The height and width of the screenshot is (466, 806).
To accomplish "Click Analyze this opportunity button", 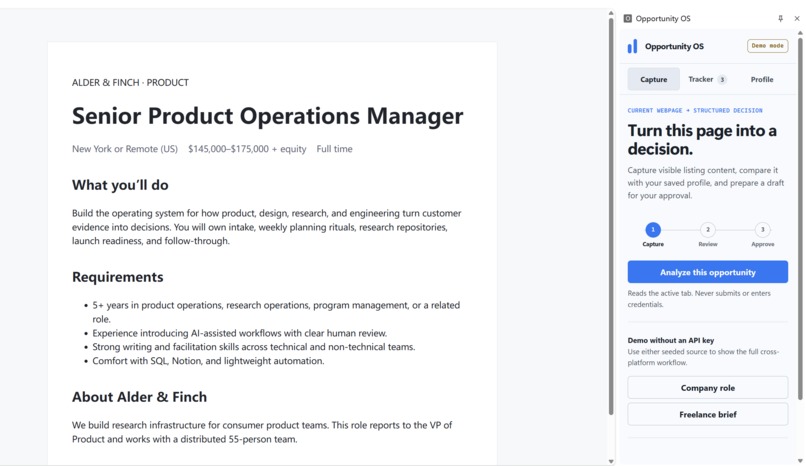I will tap(707, 272).
